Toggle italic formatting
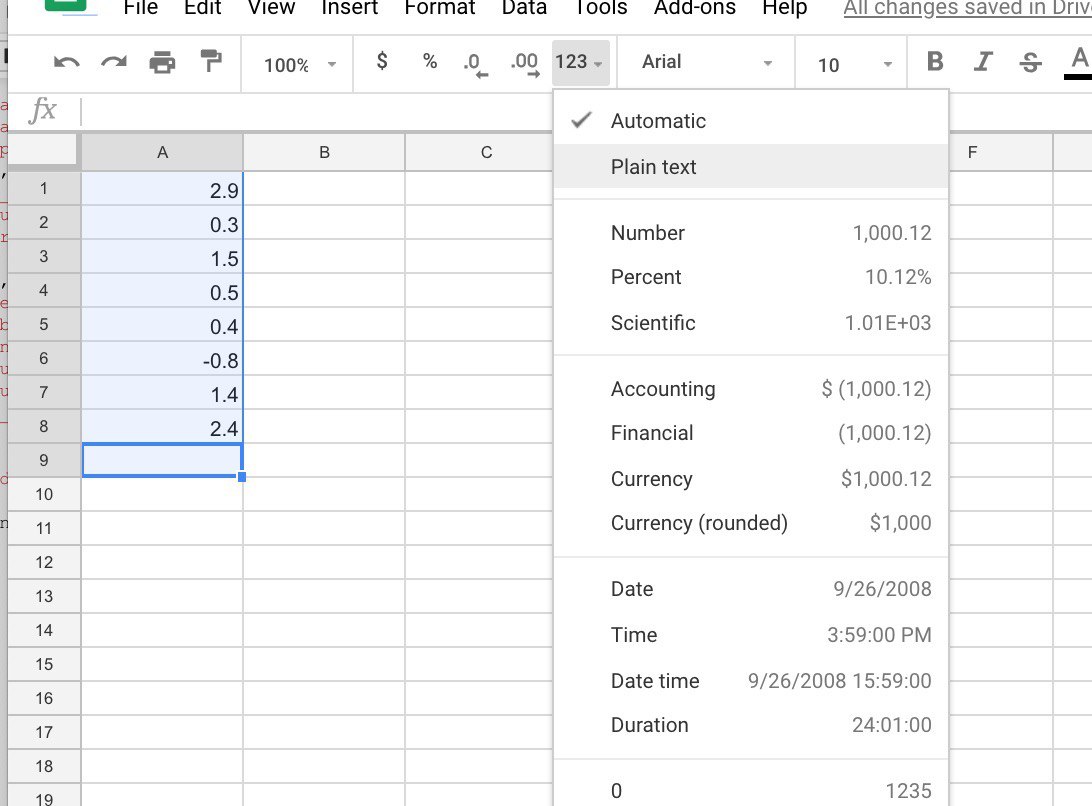1092x806 pixels. coord(983,62)
